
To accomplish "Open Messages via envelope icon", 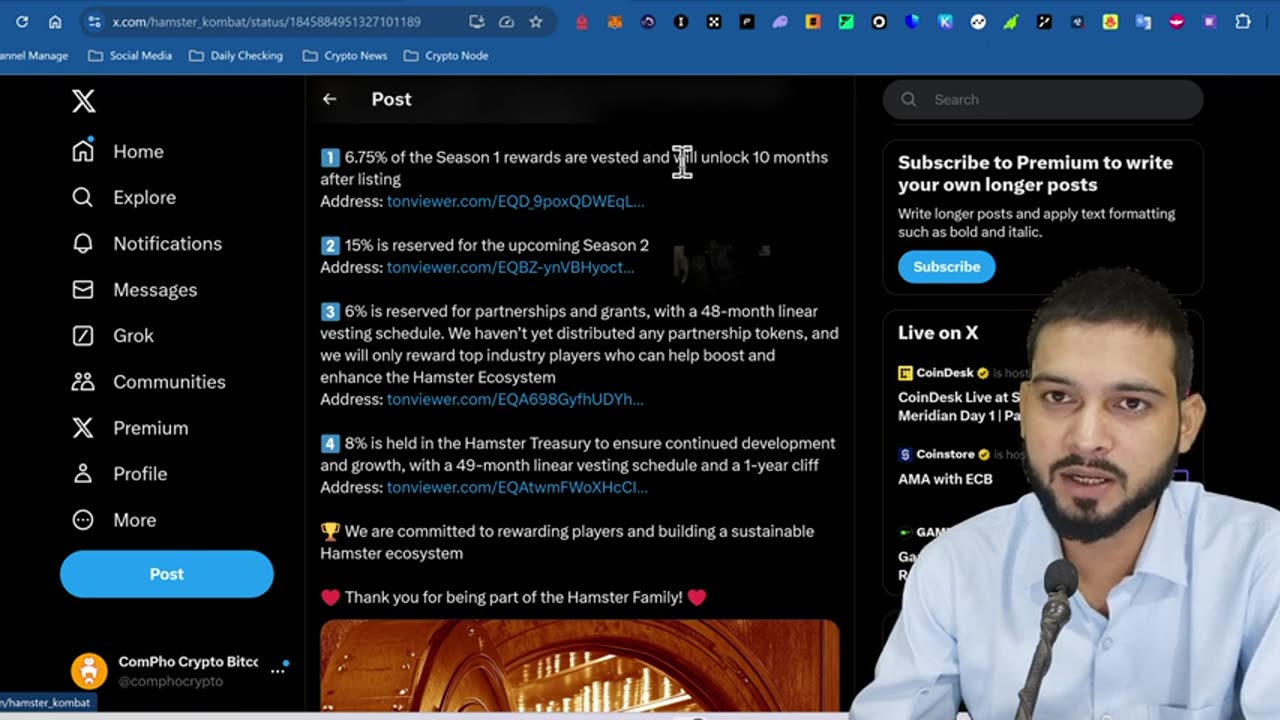I will coord(83,289).
